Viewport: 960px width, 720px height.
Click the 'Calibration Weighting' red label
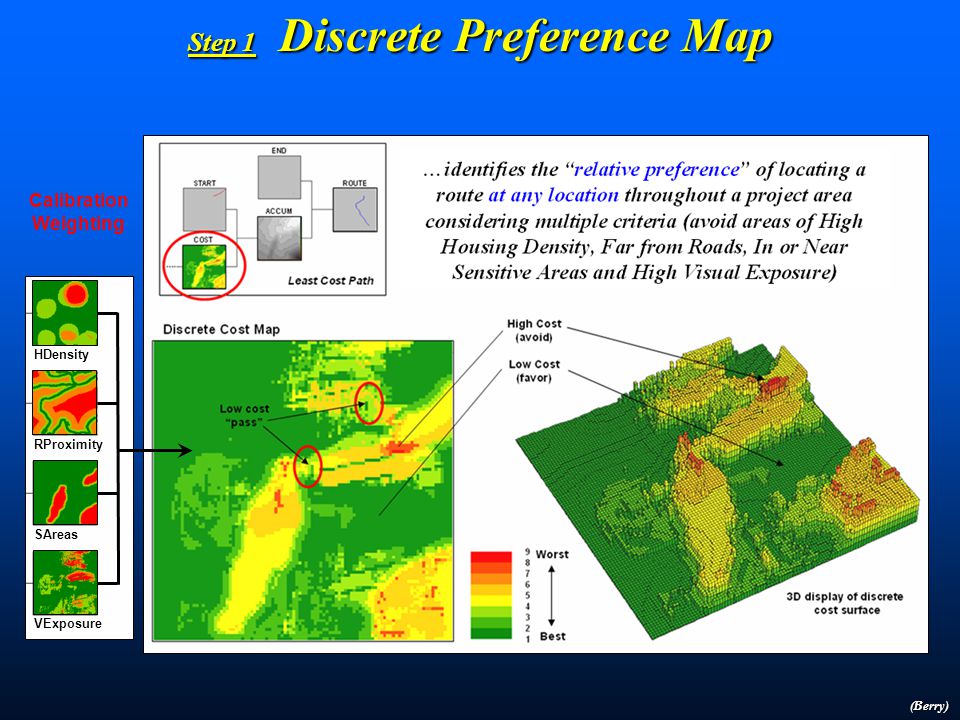pos(78,211)
